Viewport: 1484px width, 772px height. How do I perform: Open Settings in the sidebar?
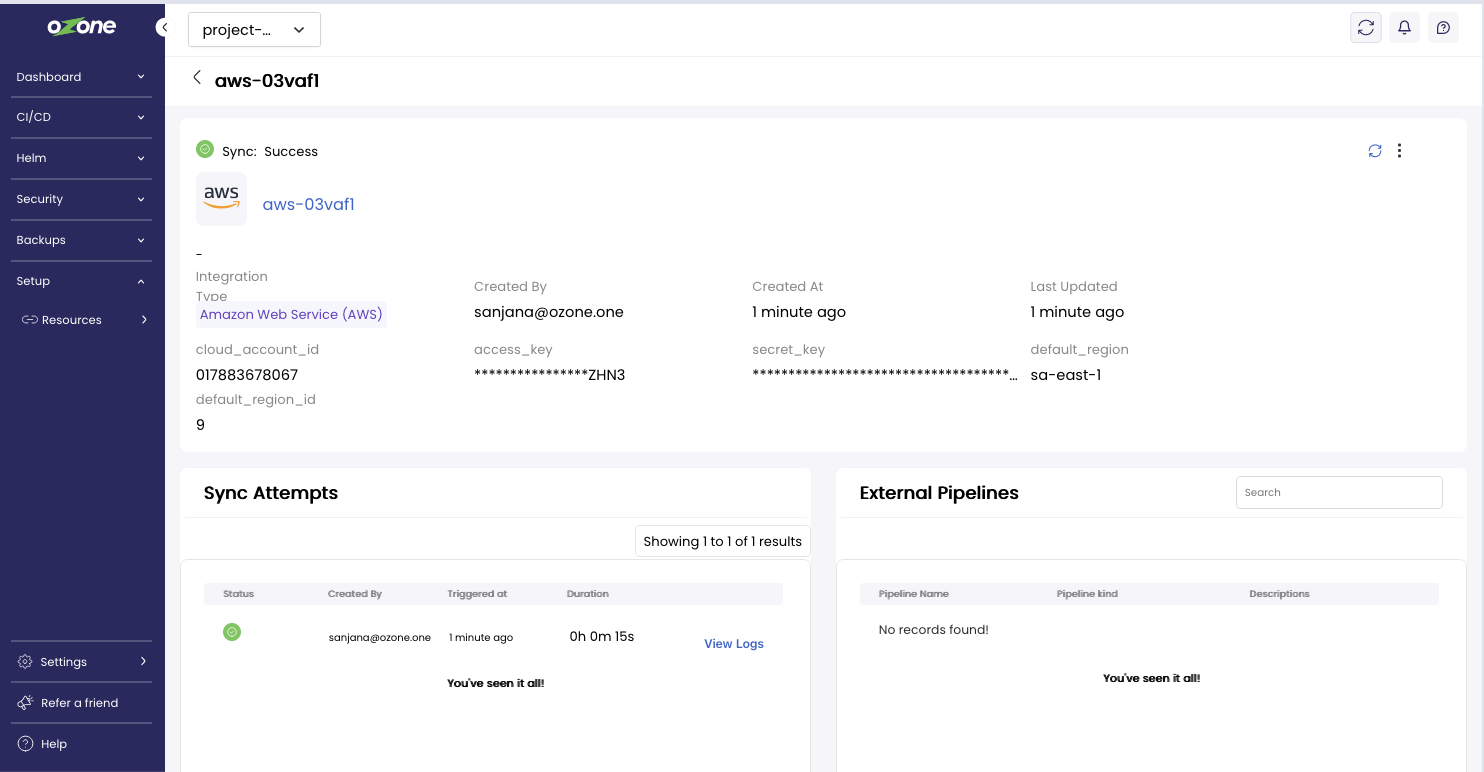point(81,662)
